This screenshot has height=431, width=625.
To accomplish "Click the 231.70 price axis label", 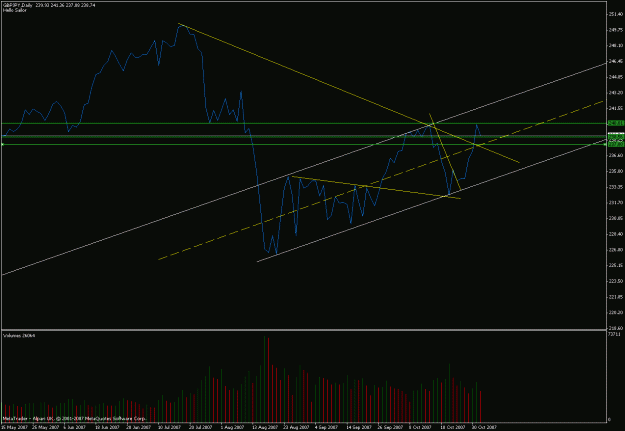I will [x=616, y=203].
